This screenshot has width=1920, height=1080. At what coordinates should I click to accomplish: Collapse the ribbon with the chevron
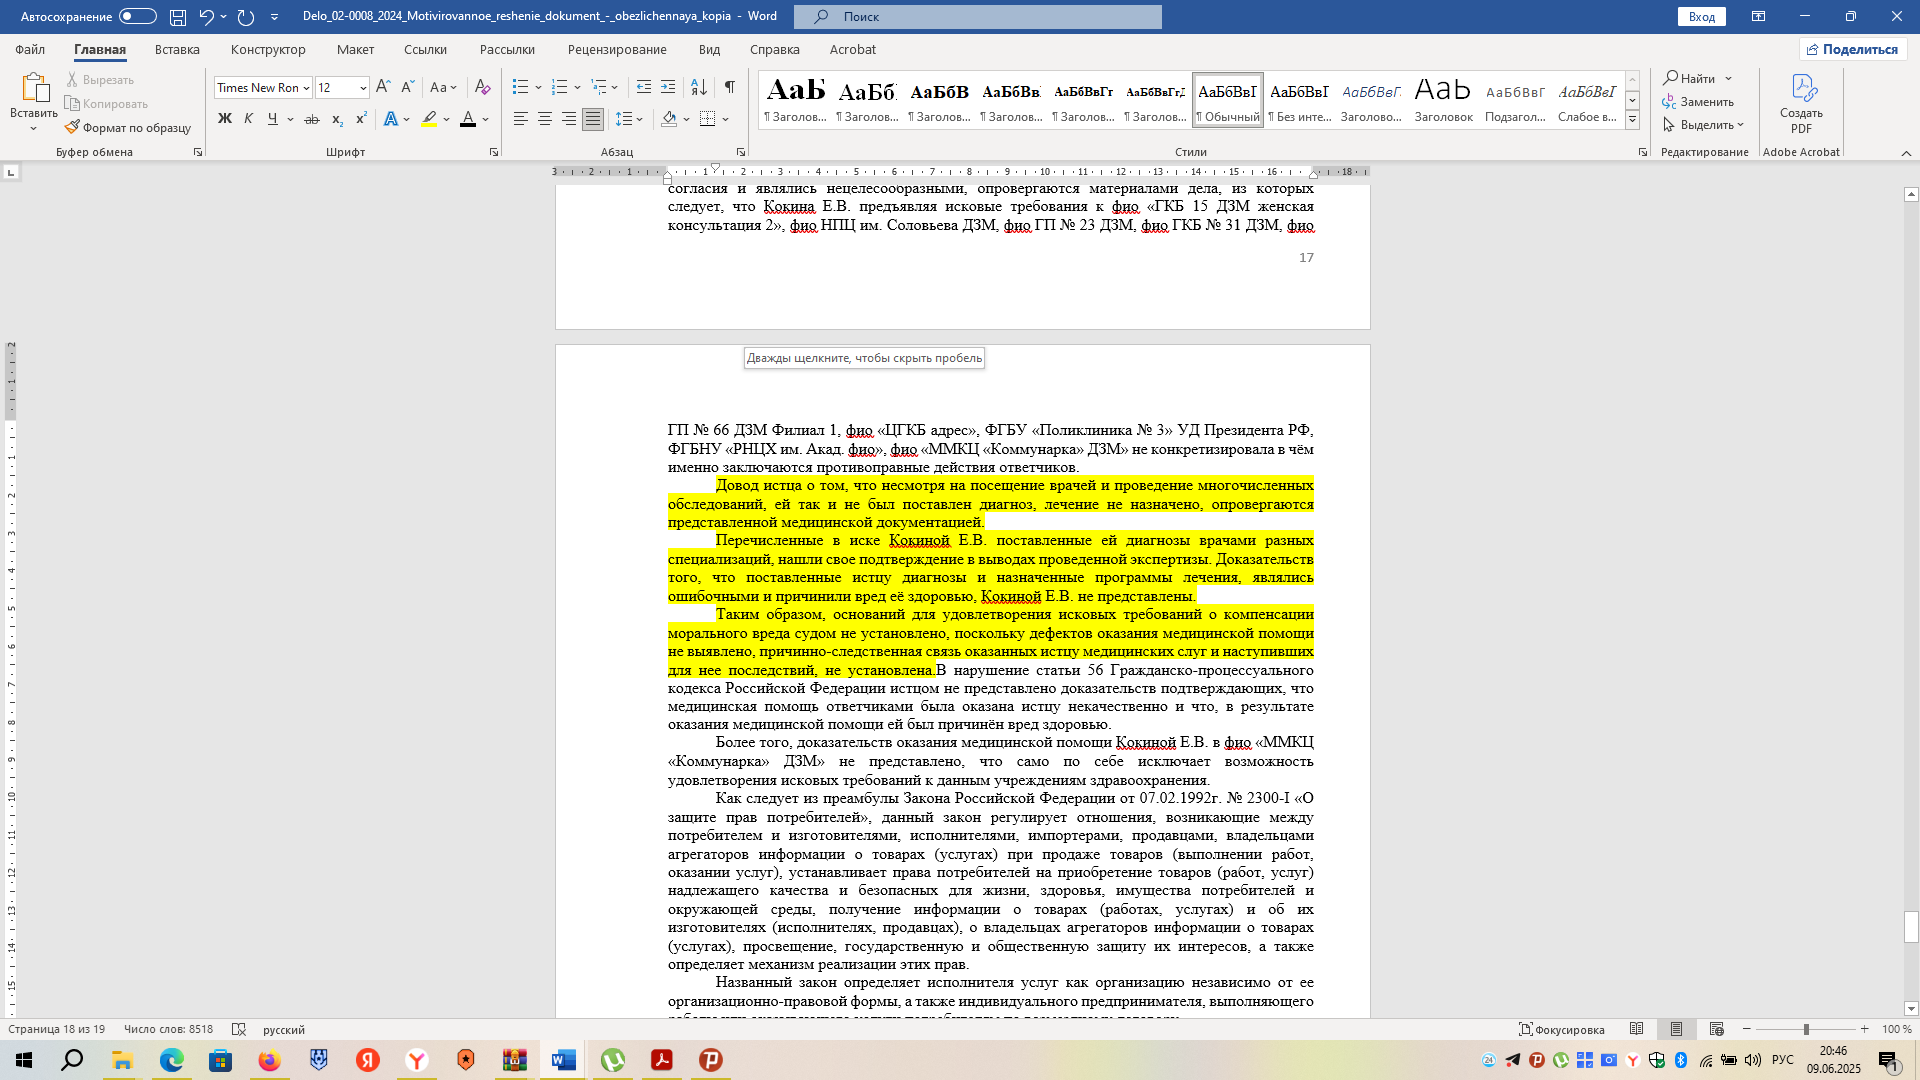click(x=1906, y=153)
